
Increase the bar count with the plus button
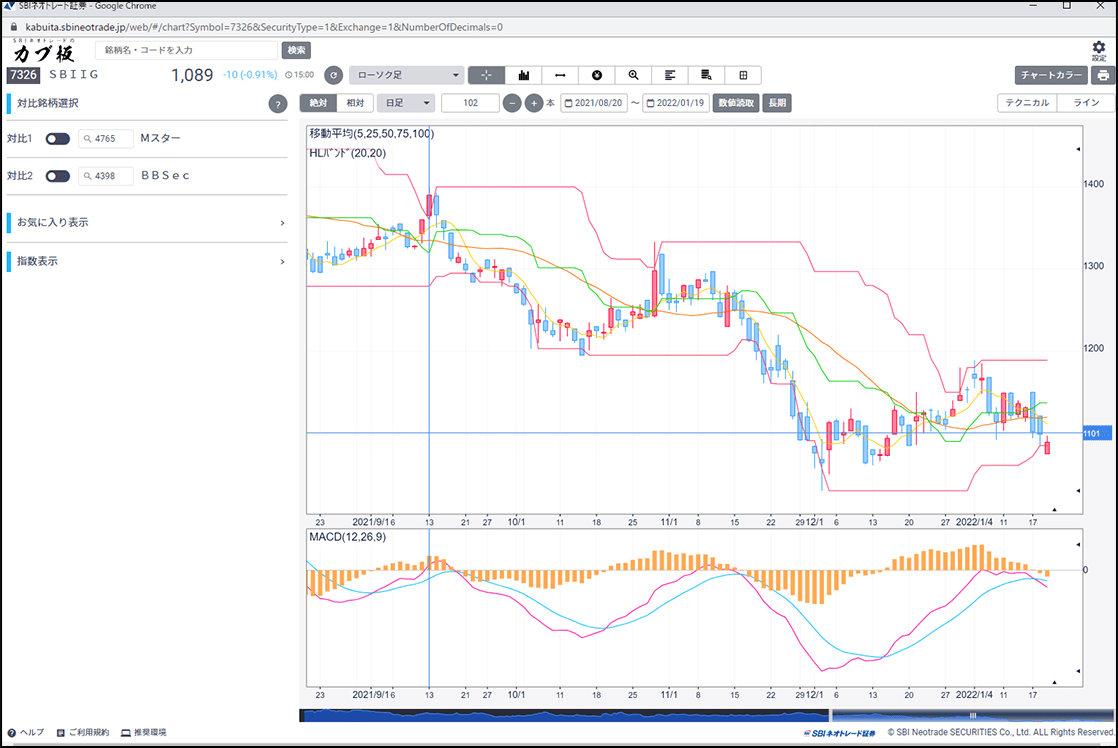coord(534,103)
